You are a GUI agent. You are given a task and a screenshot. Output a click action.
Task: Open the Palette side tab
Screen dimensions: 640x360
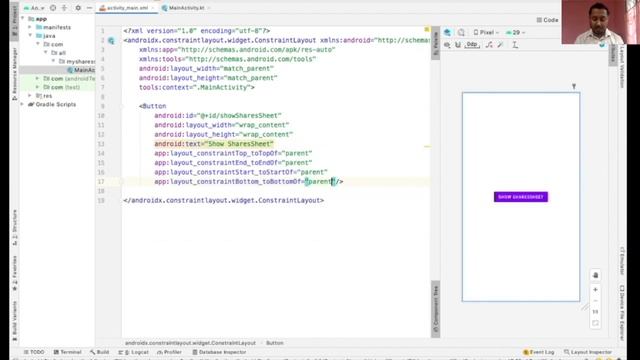436,44
